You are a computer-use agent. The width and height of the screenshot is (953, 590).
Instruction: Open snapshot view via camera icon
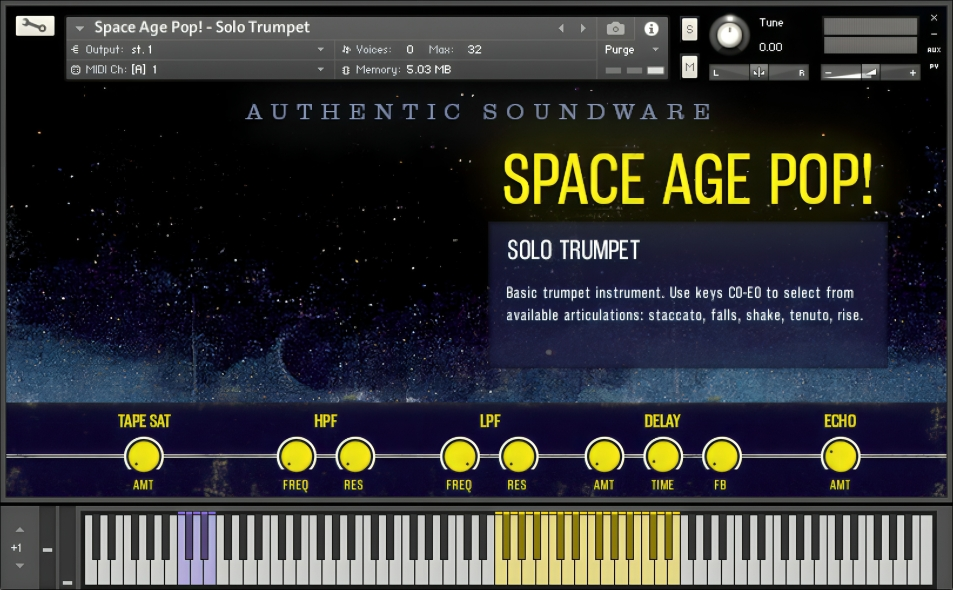click(615, 29)
